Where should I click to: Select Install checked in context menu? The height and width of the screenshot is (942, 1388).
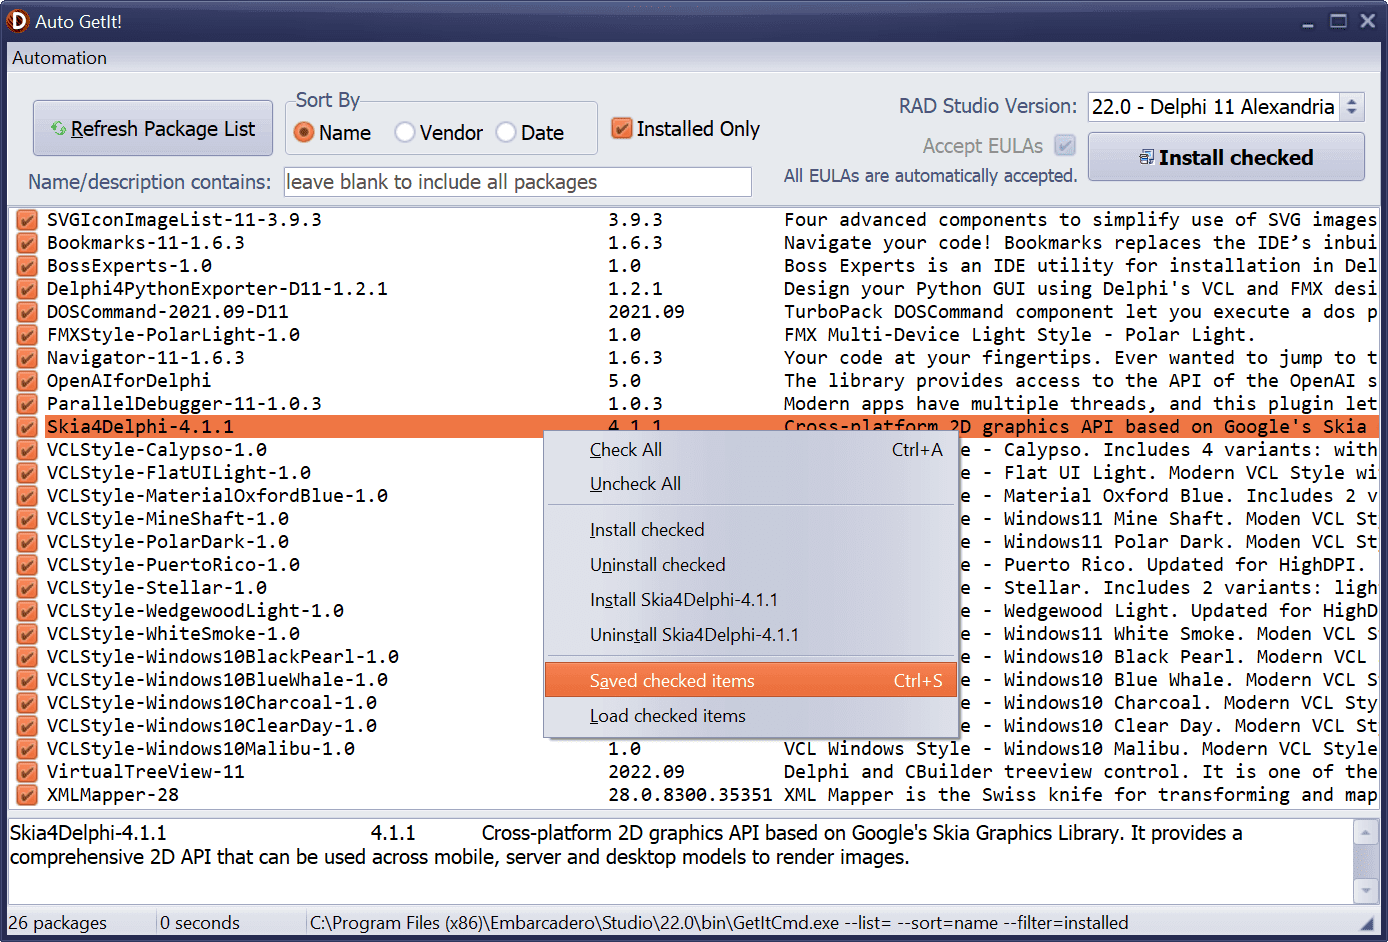click(751, 530)
